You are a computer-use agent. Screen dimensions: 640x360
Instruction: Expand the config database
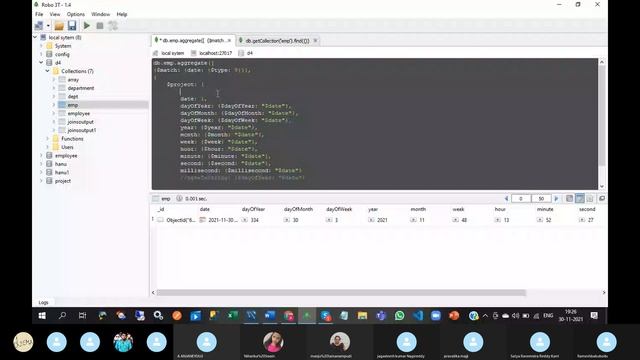click(41, 54)
